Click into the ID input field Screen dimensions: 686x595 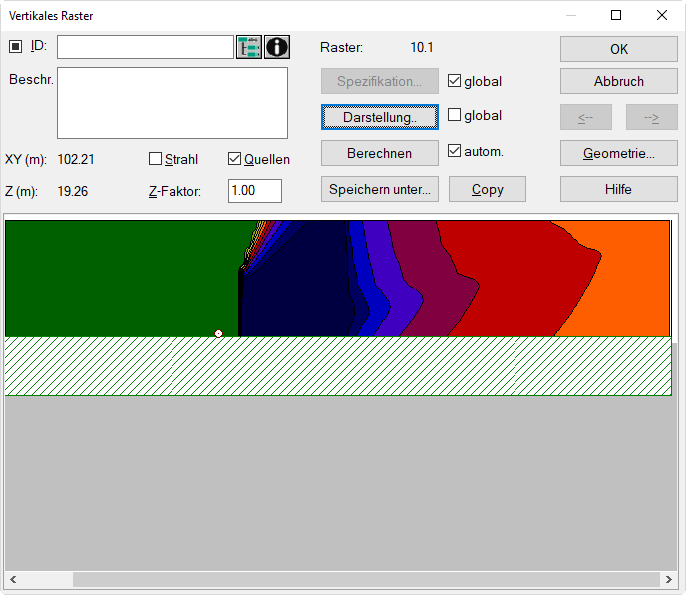(145, 47)
